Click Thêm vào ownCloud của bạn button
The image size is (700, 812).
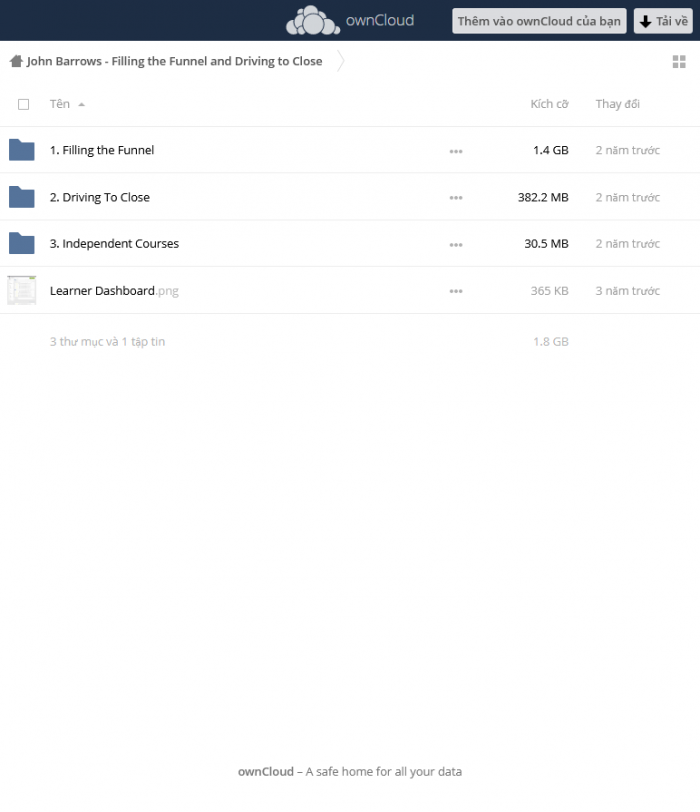pos(539,21)
